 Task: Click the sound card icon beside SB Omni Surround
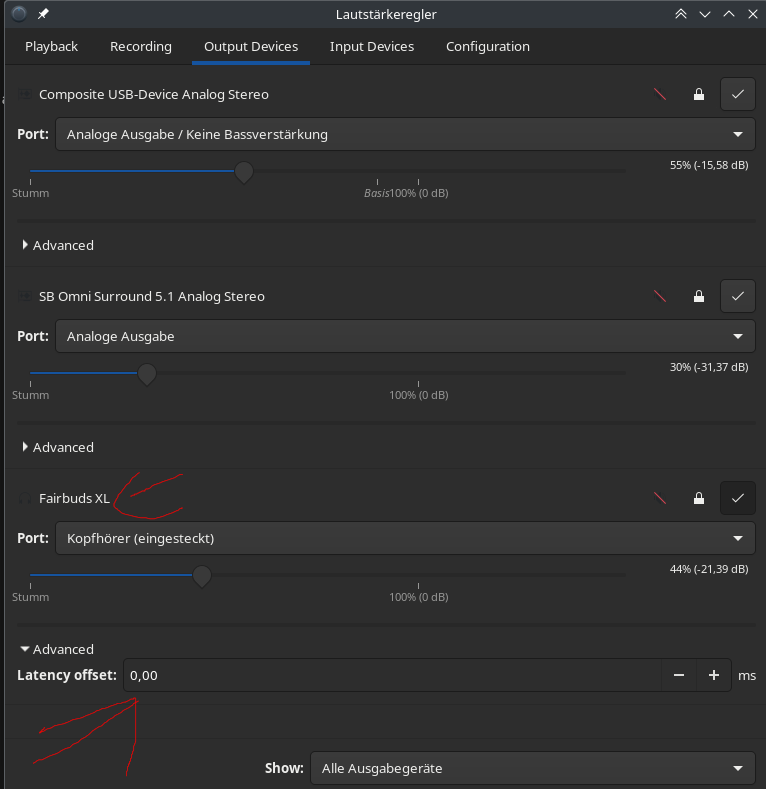(x=25, y=296)
